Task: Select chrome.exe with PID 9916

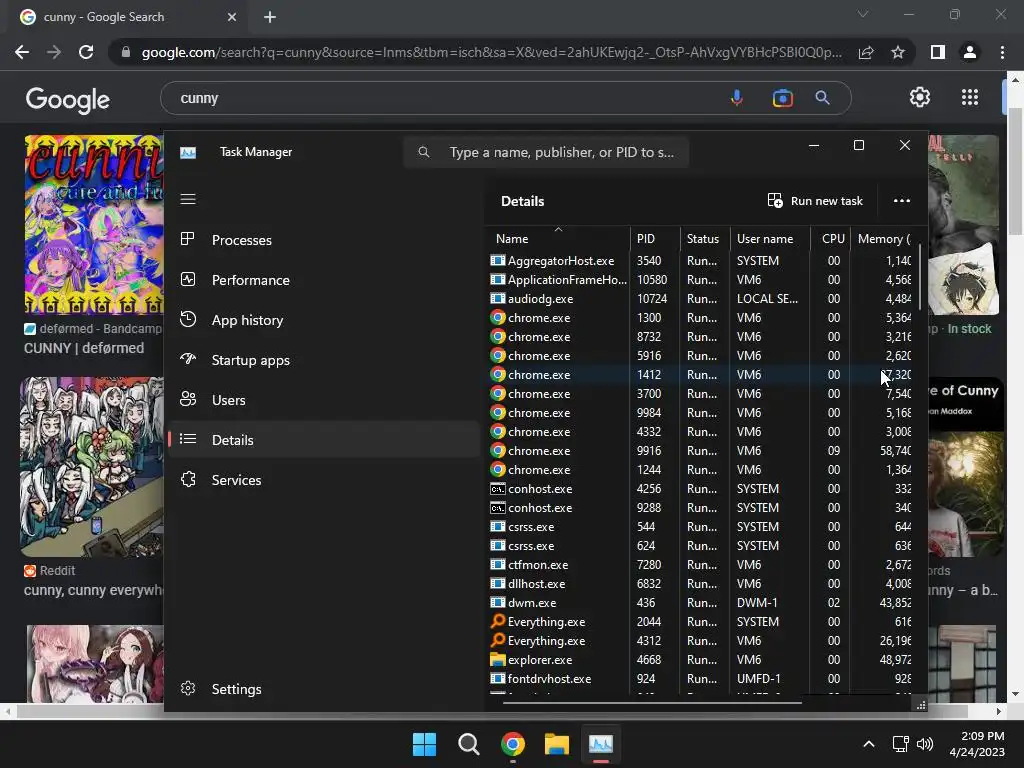Action: 701,451
